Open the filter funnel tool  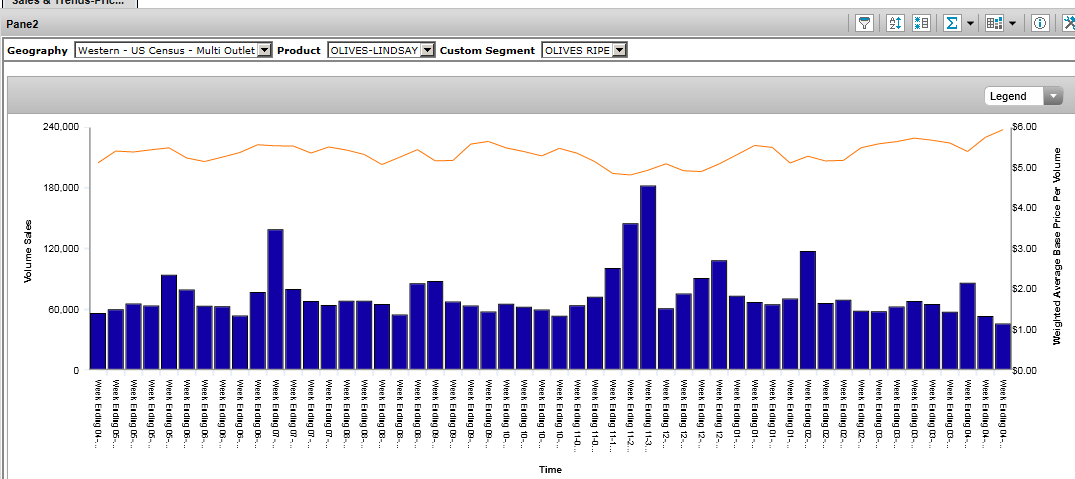pyautogui.click(x=866, y=23)
